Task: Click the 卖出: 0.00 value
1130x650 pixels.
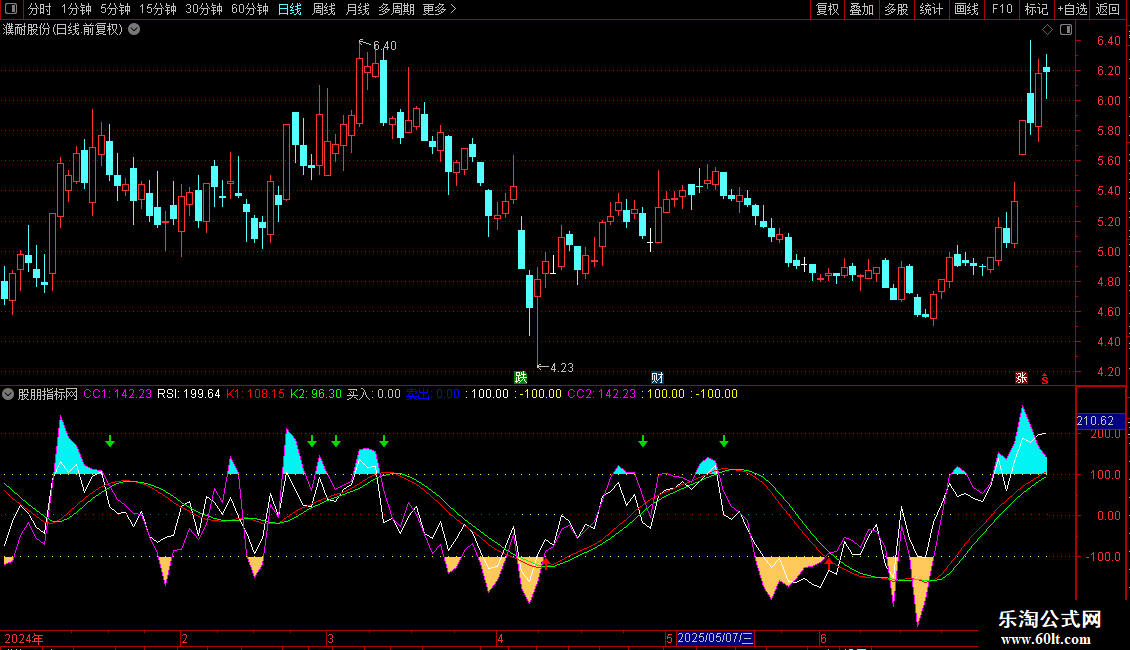Action: 432,394
